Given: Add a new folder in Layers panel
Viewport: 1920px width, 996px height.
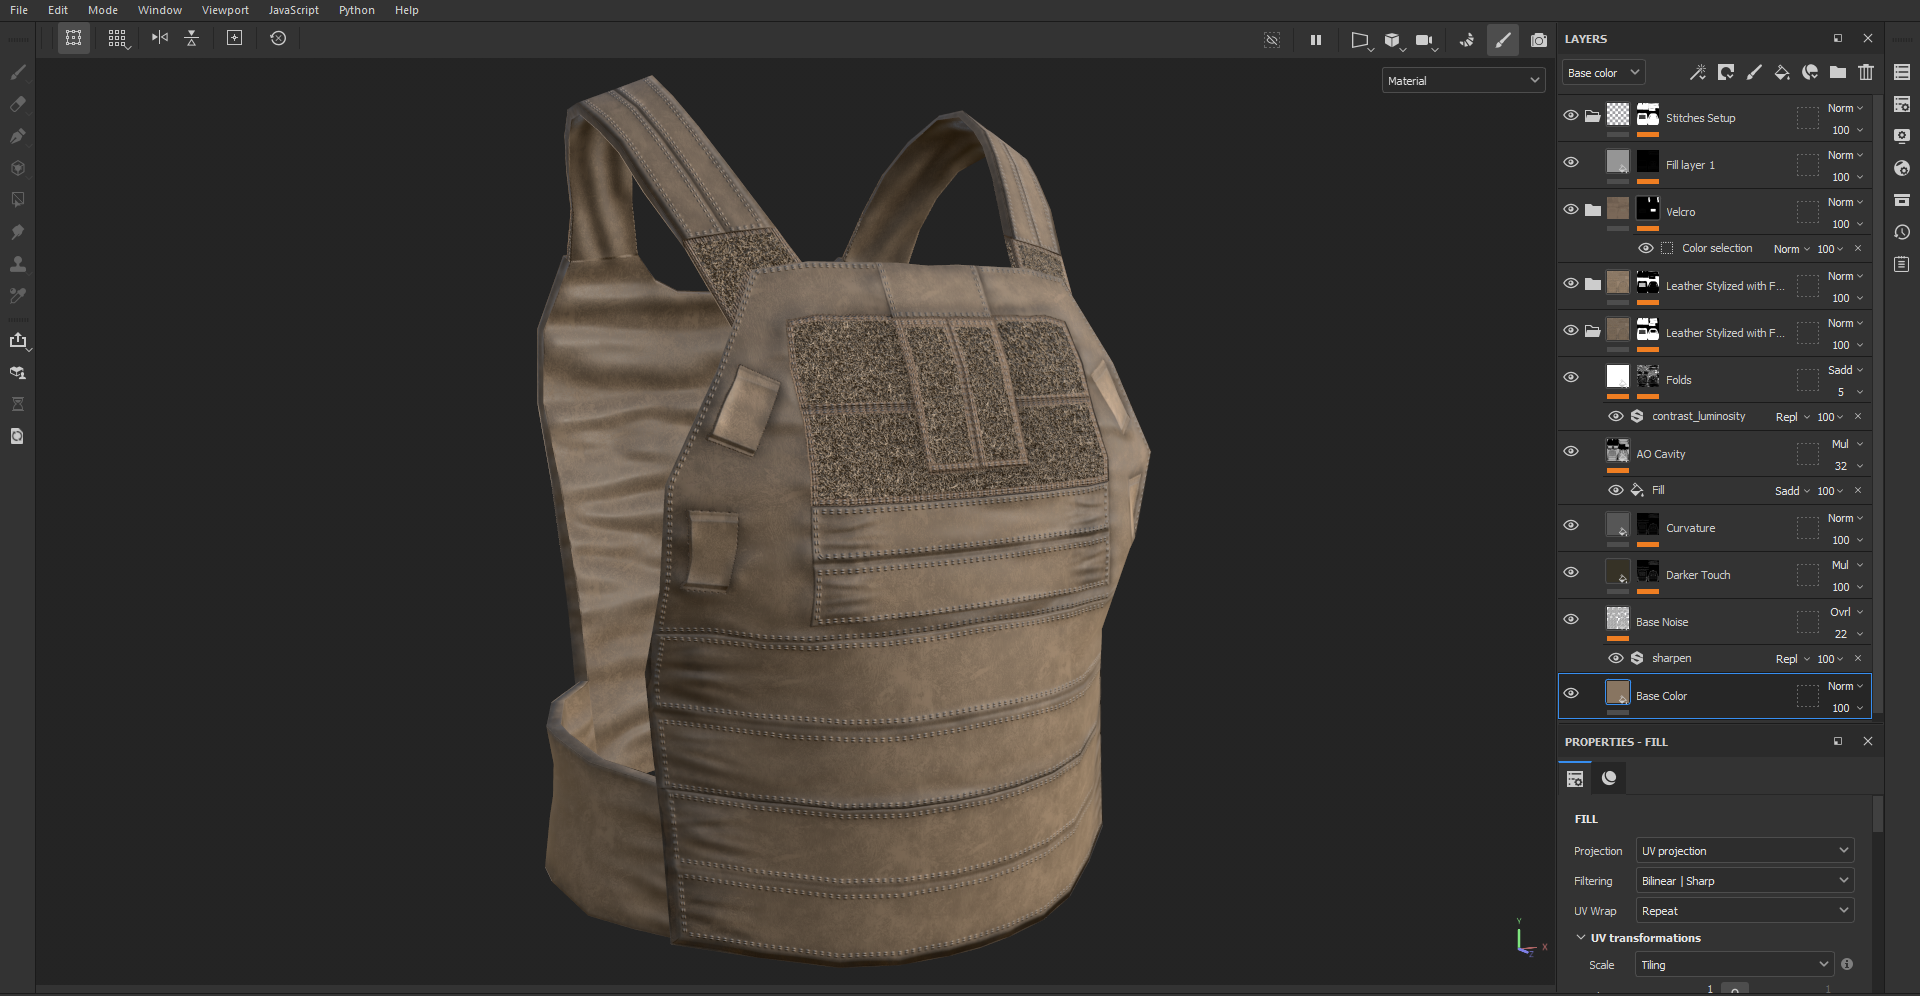Looking at the screenshot, I should coord(1838,72).
